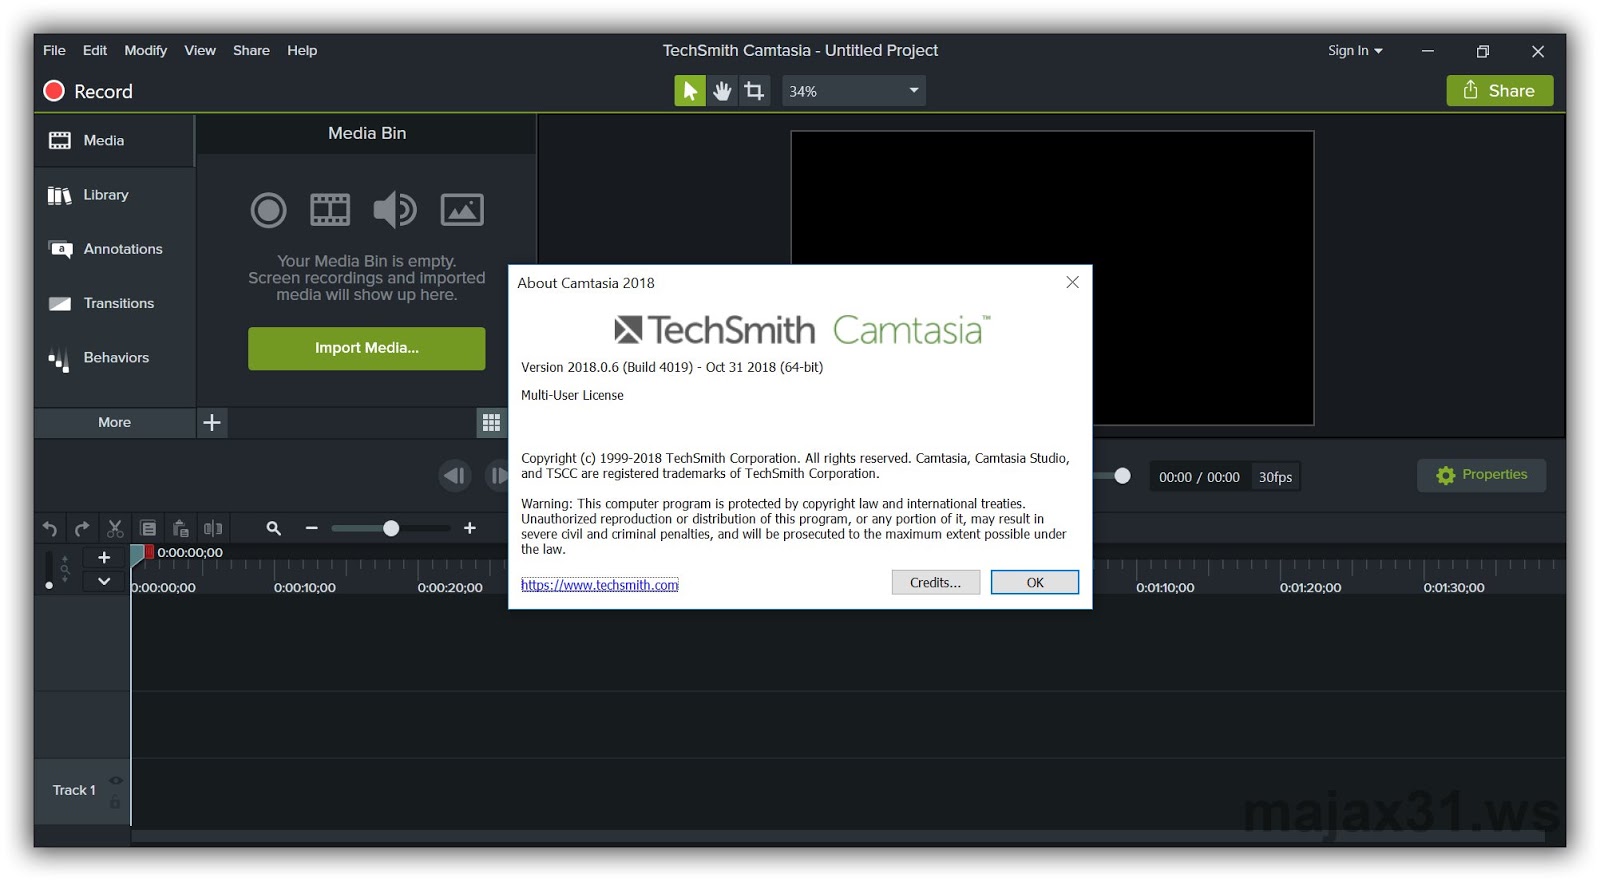The image size is (1600, 881).
Task: Click the record circle icon in Media Bin
Action: pyautogui.click(x=268, y=210)
